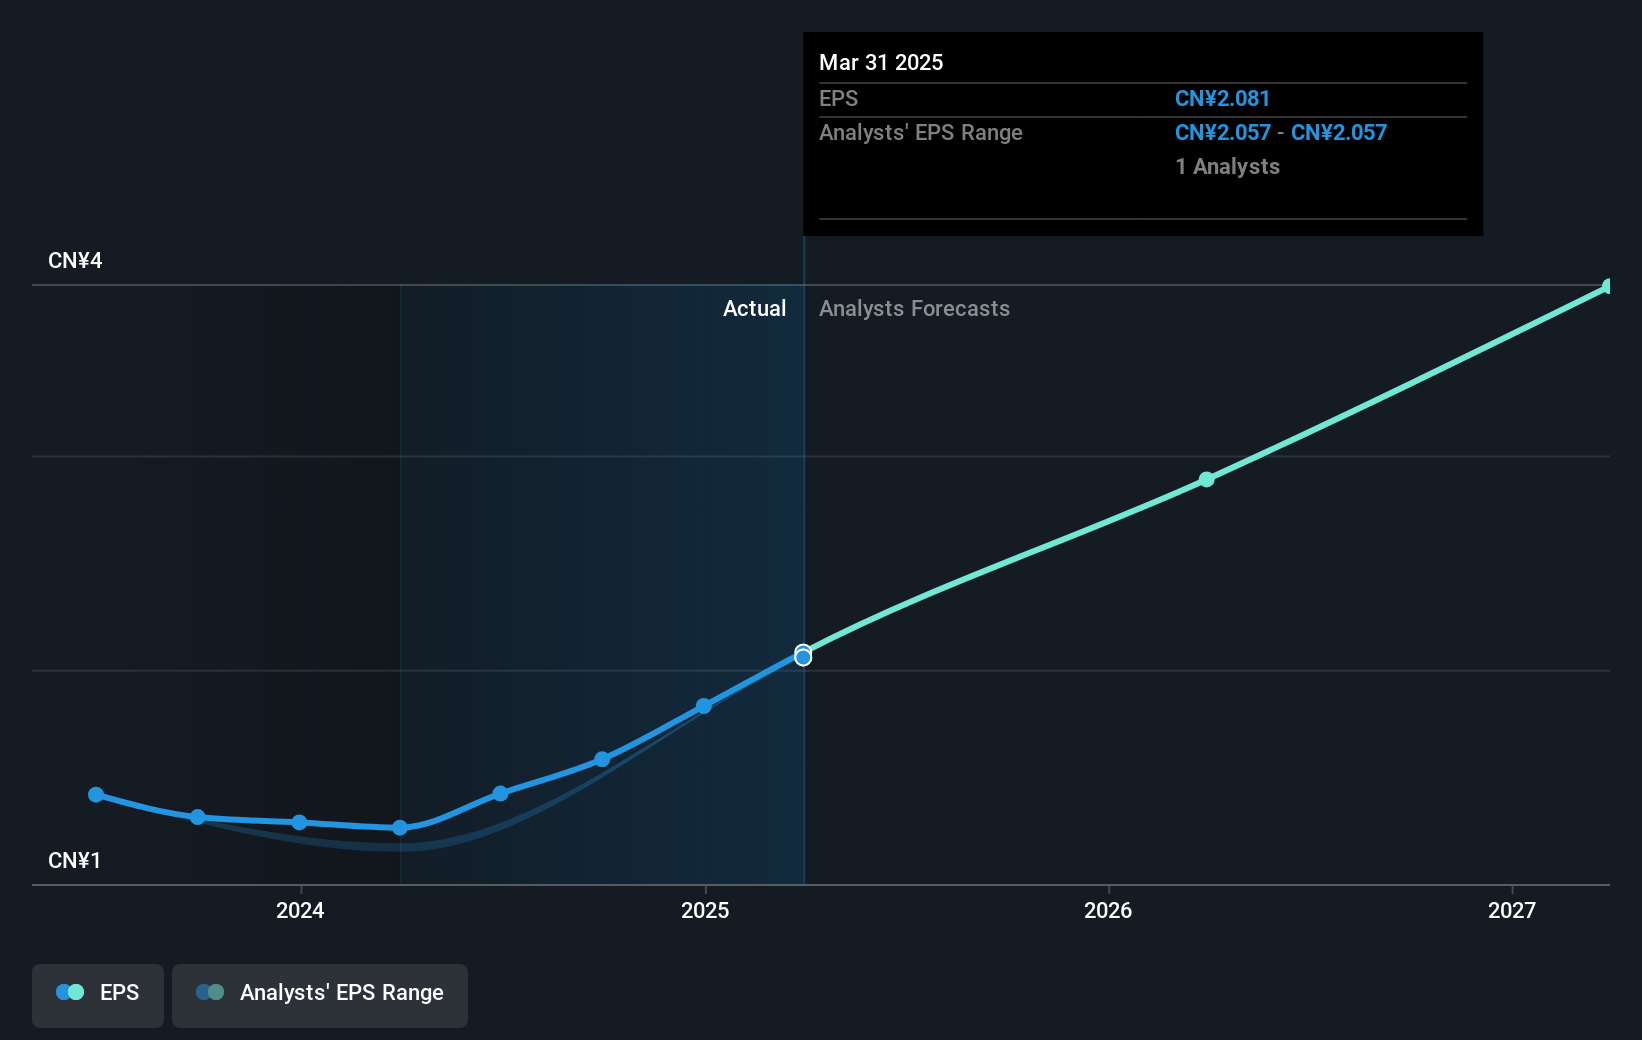Toggle the Analysts' EPS Range legend
The image size is (1642, 1040).
pos(320,995)
